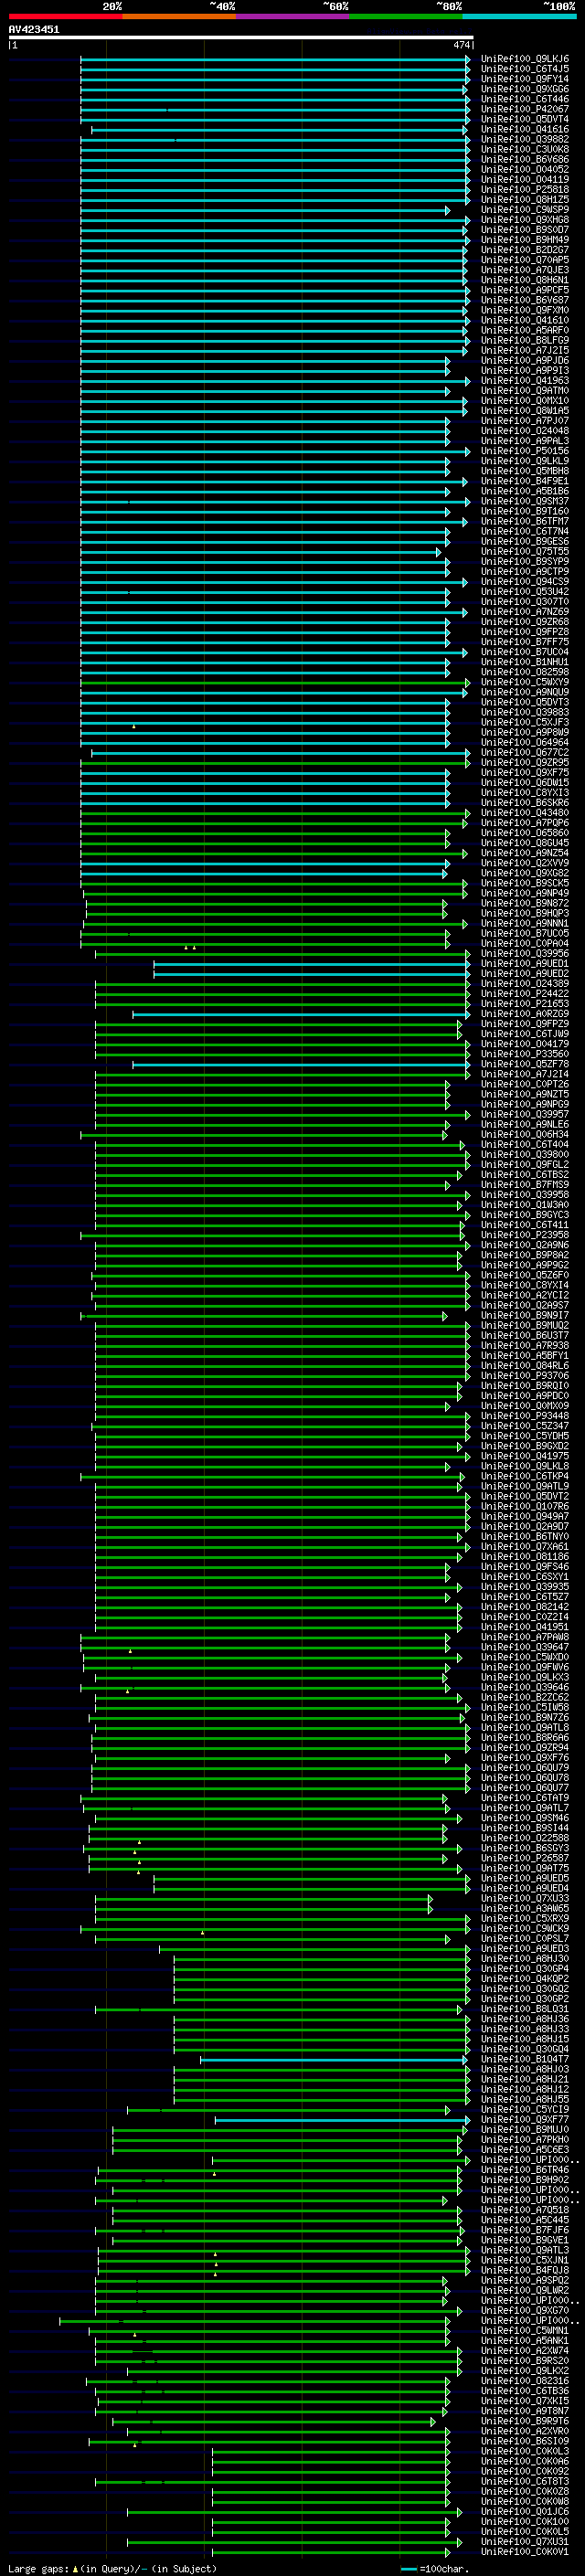Click the AV423451 query label

[34, 30]
